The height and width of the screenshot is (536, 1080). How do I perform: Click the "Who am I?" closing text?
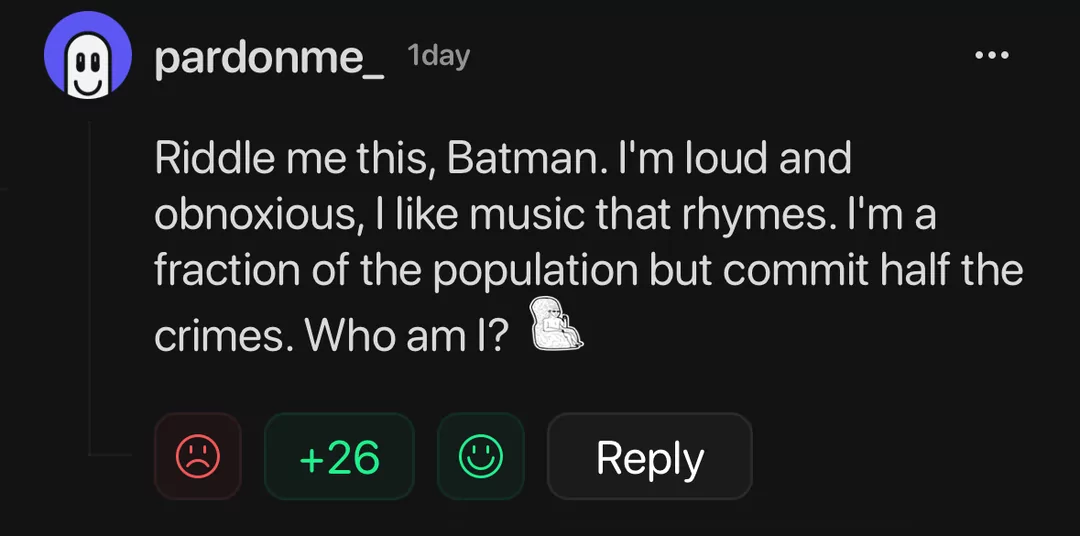point(408,337)
